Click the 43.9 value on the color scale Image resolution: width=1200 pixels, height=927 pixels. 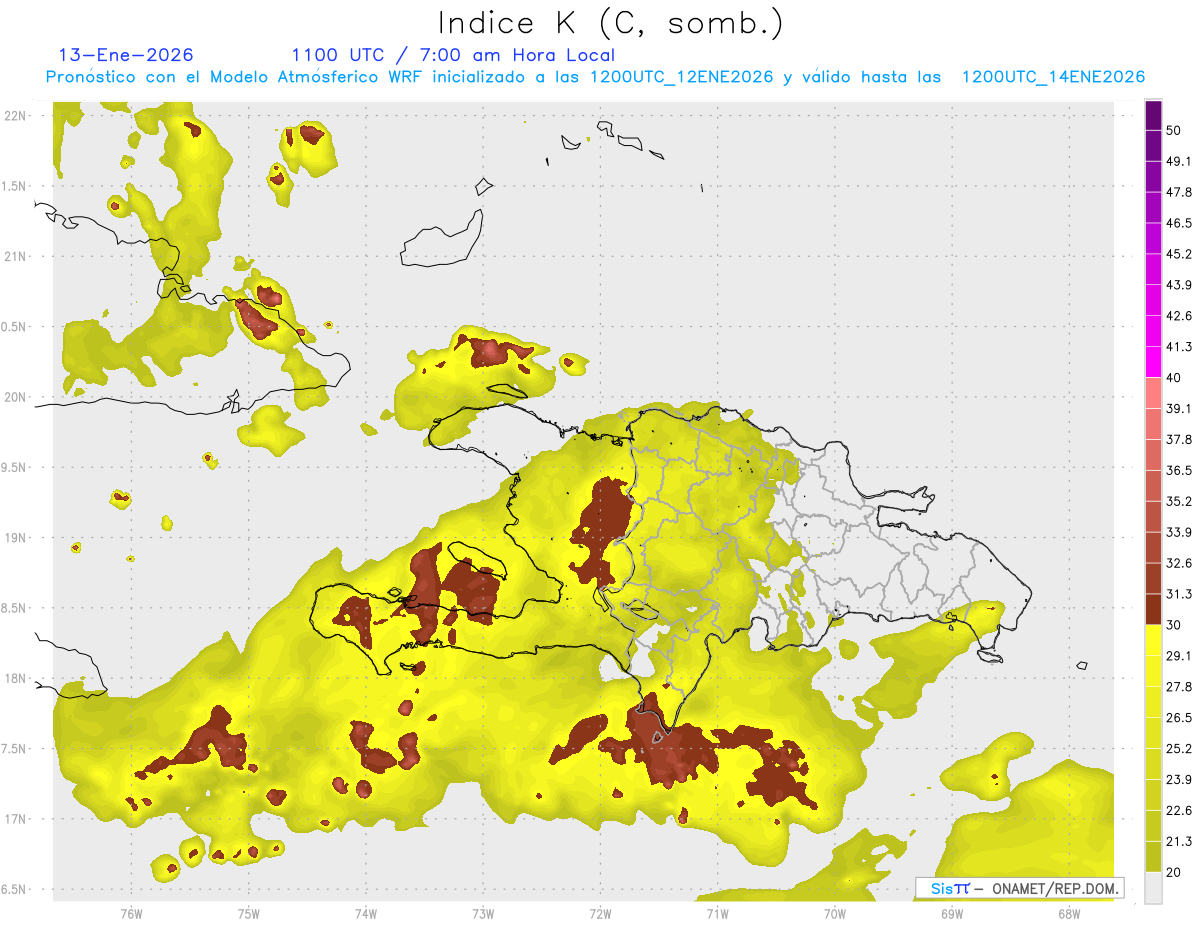click(1179, 285)
